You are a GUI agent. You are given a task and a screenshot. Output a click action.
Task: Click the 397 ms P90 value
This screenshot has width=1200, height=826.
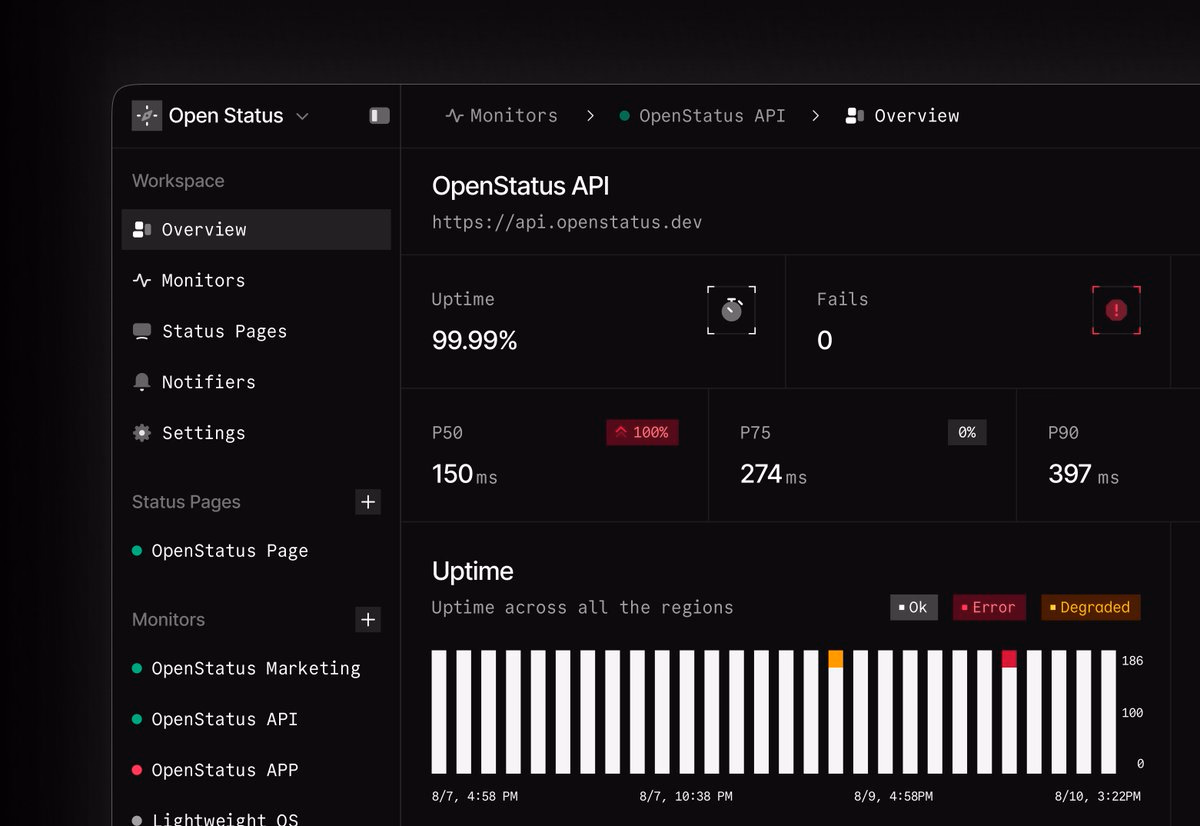(1083, 474)
